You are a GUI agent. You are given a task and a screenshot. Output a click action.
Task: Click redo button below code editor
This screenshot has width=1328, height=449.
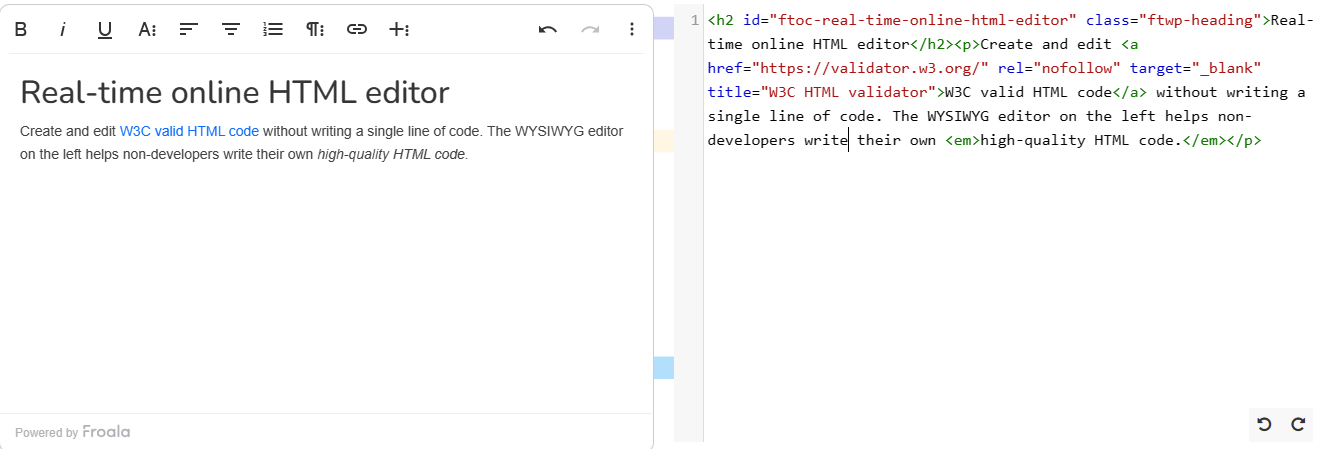click(1298, 424)
